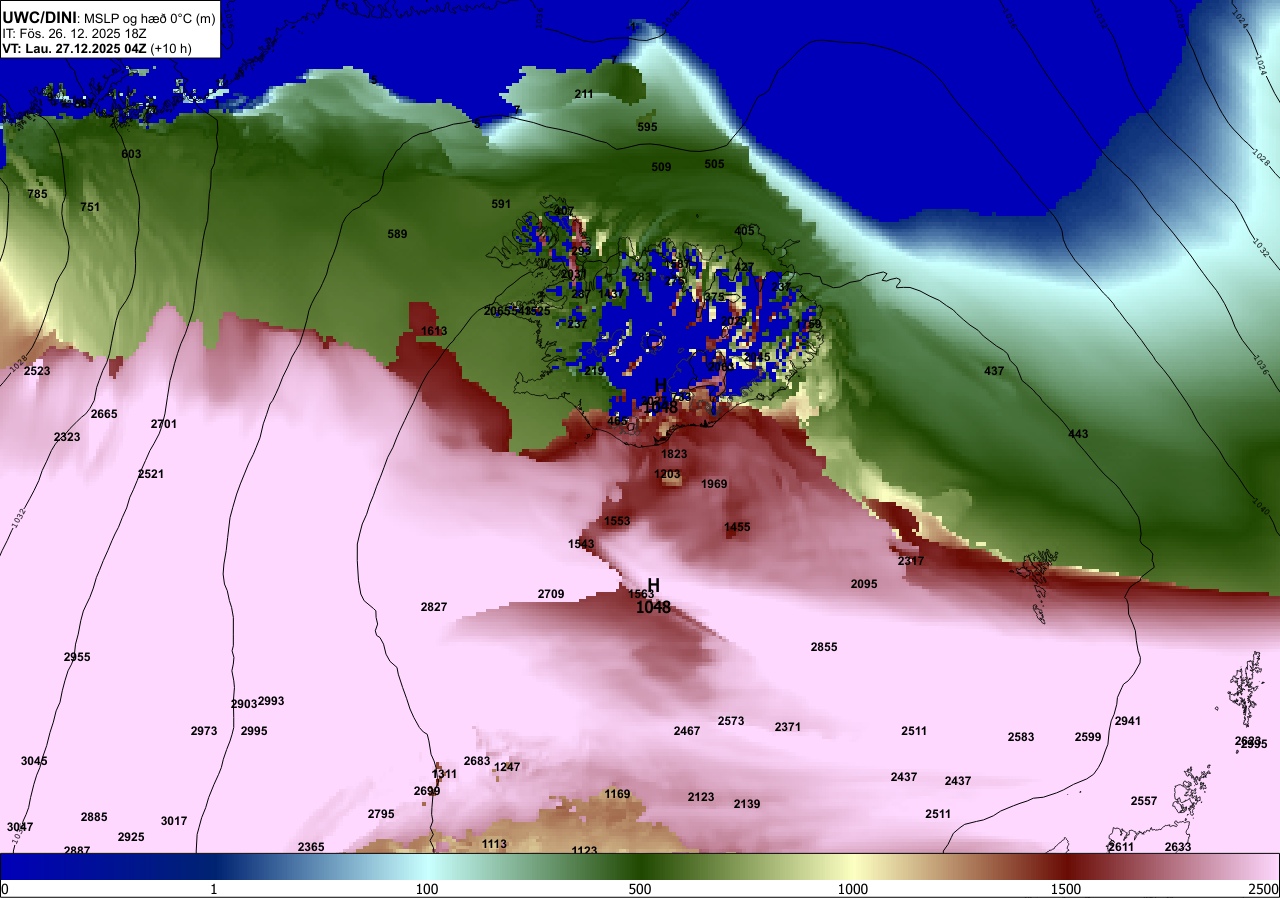Pick the height value "2955"
Screen dimensions: 1280x898
[x=77, y=657]
